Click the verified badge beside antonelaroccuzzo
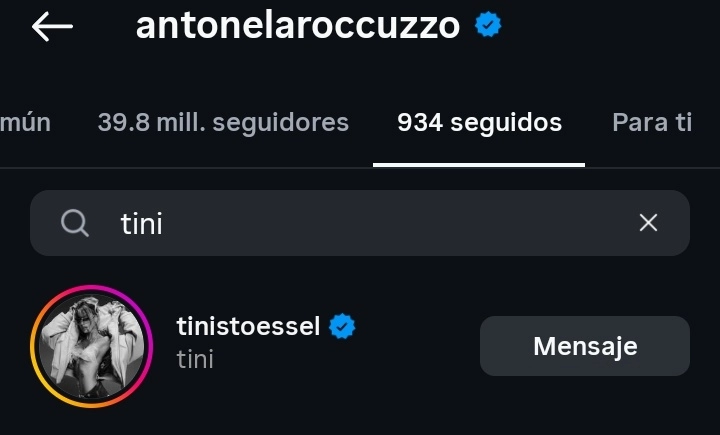Viewport: 720px width, 435px height. [x=488, y=27]
